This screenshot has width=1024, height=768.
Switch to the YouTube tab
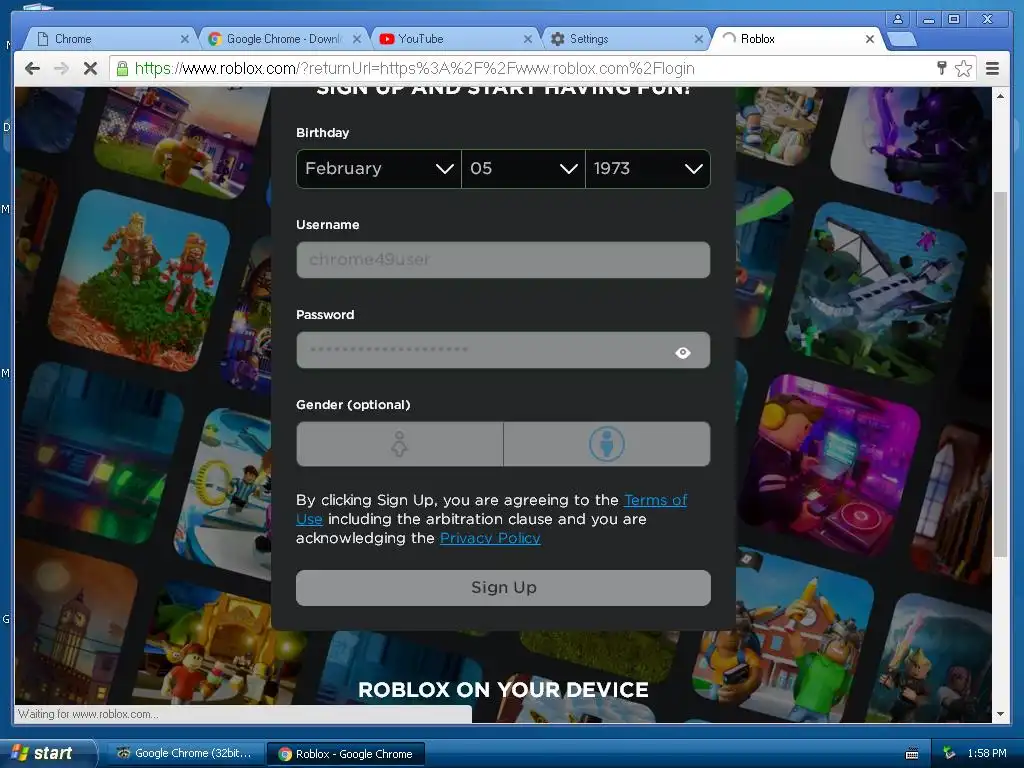[454, 39]
